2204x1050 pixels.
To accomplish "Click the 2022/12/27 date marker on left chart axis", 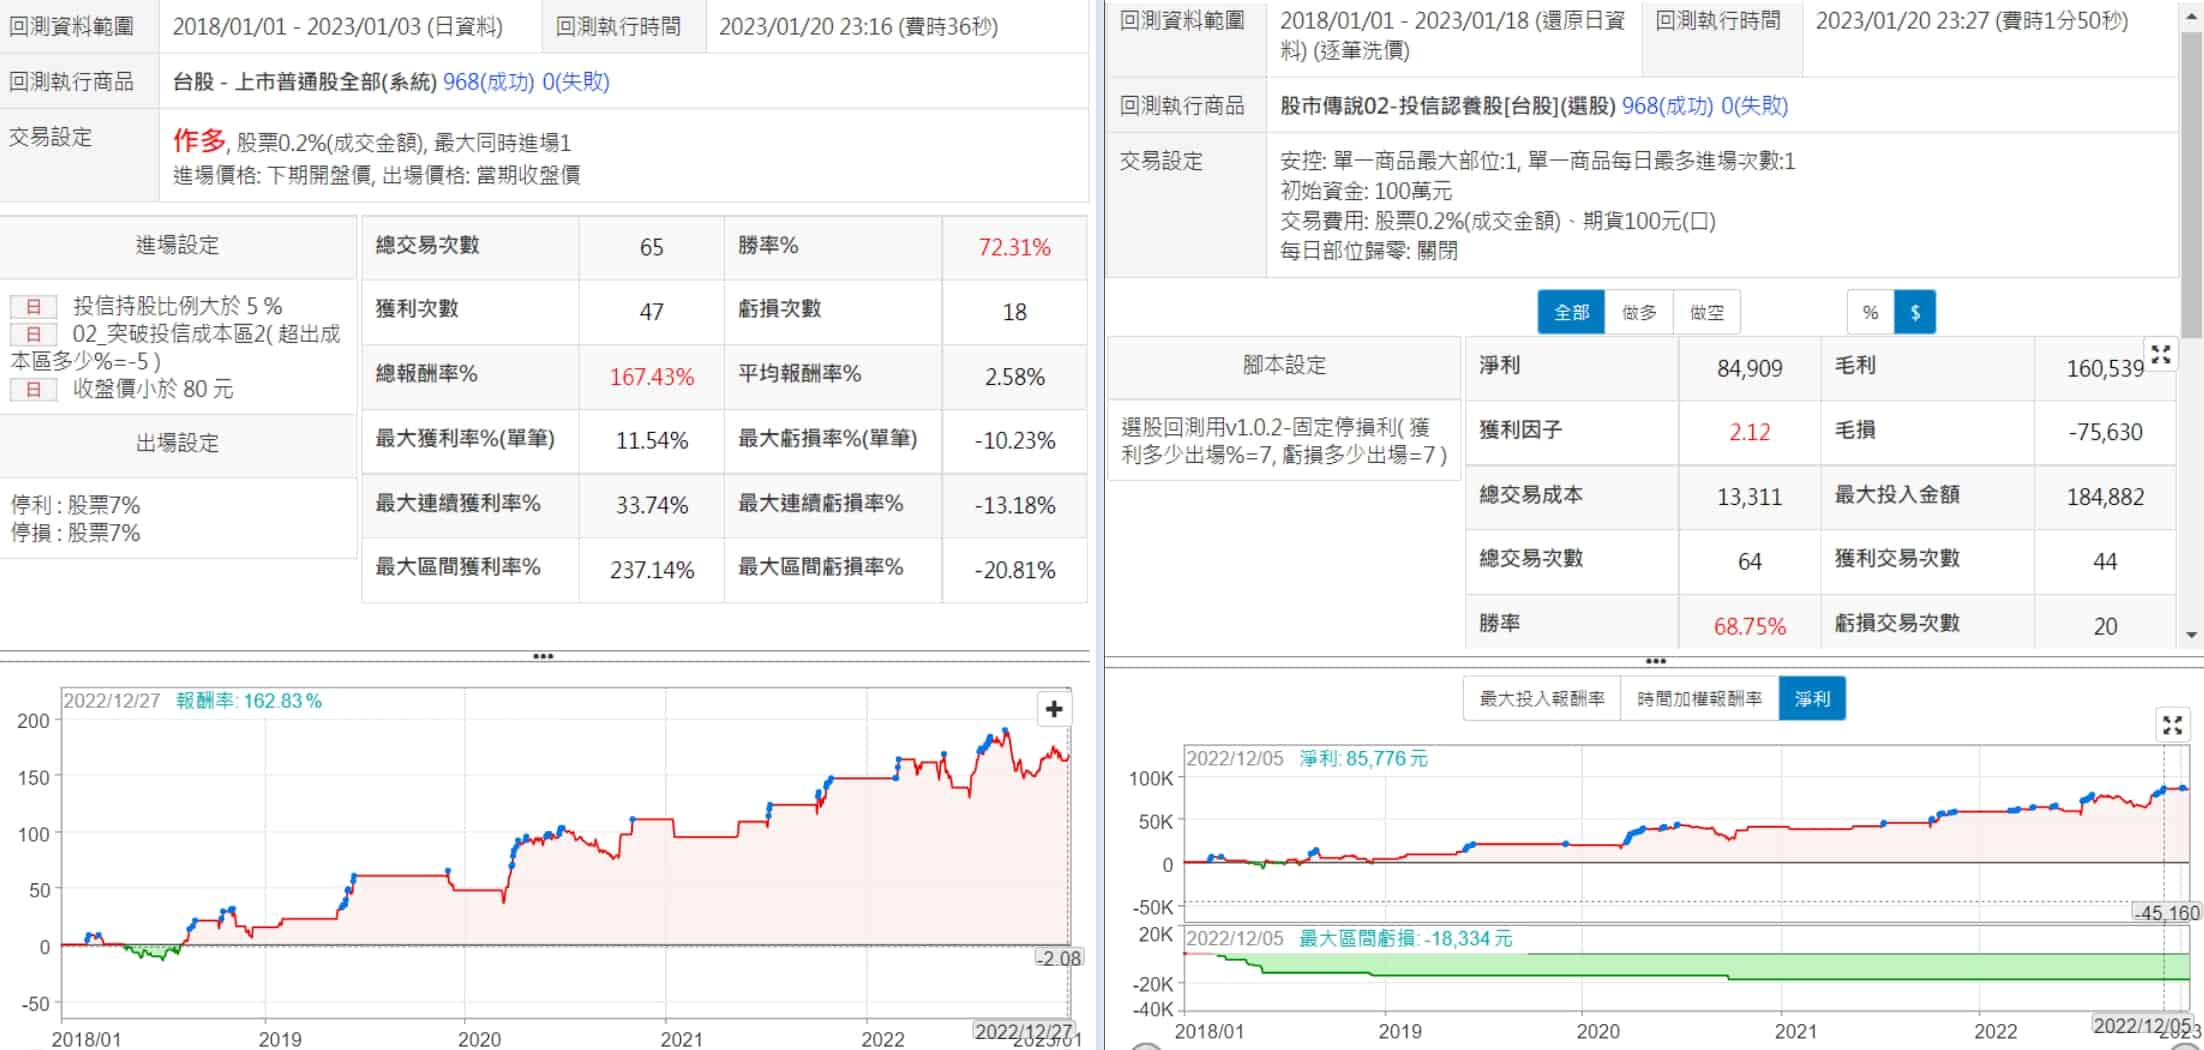I will (x=1022, y=1031).
